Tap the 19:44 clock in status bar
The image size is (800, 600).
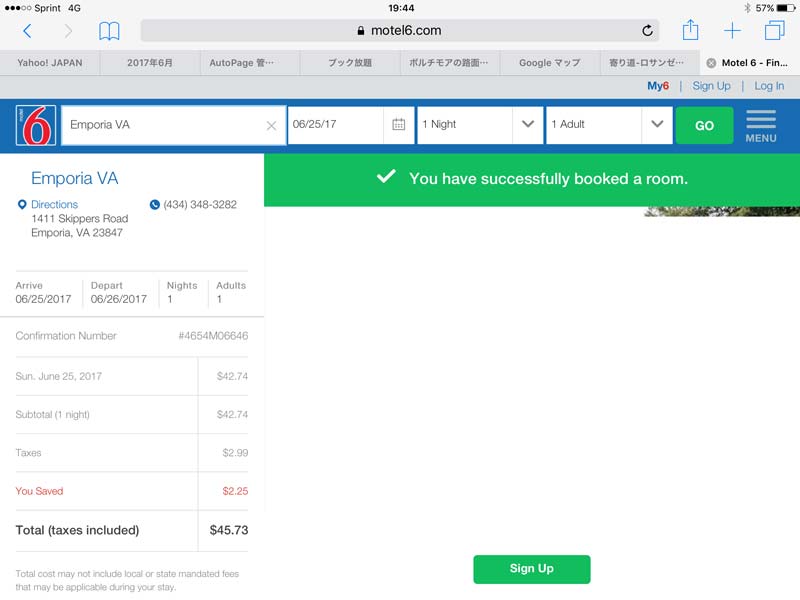pos(401,8)
